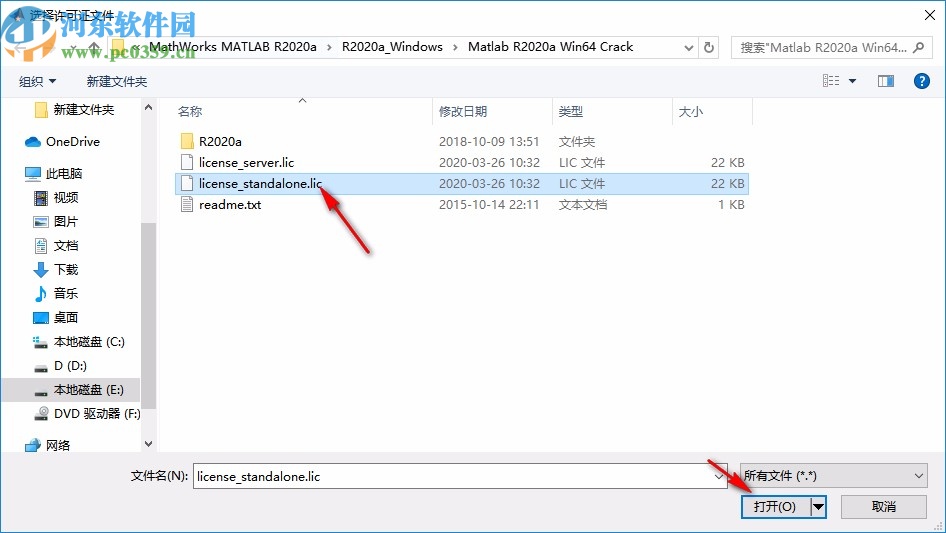Open the help question mark icon

click(x=921, y=81)
